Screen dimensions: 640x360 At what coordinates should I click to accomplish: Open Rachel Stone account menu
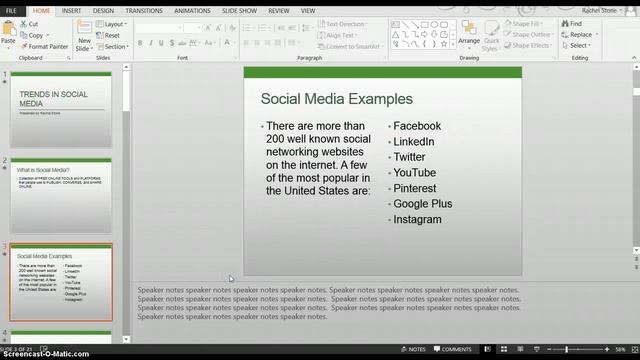coord(602,10)
